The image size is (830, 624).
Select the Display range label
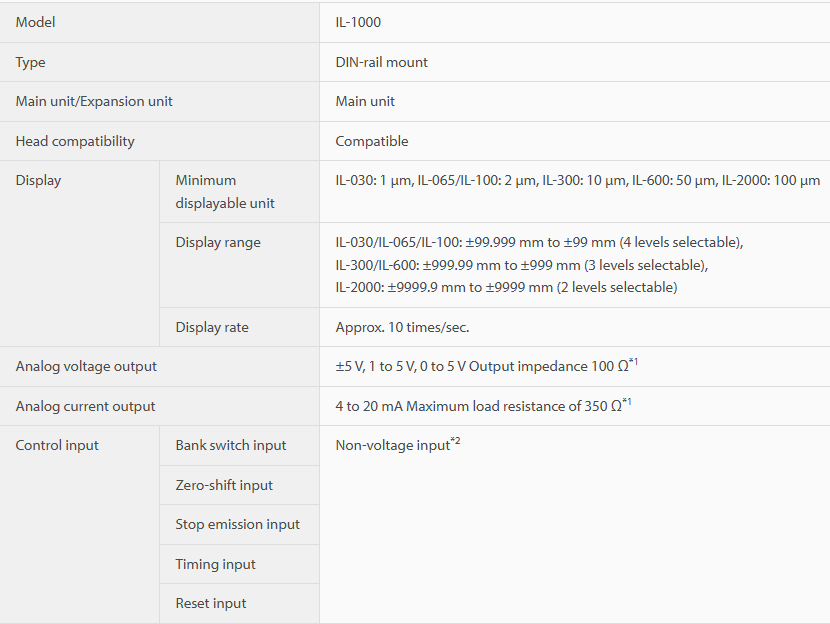[218, 242]
